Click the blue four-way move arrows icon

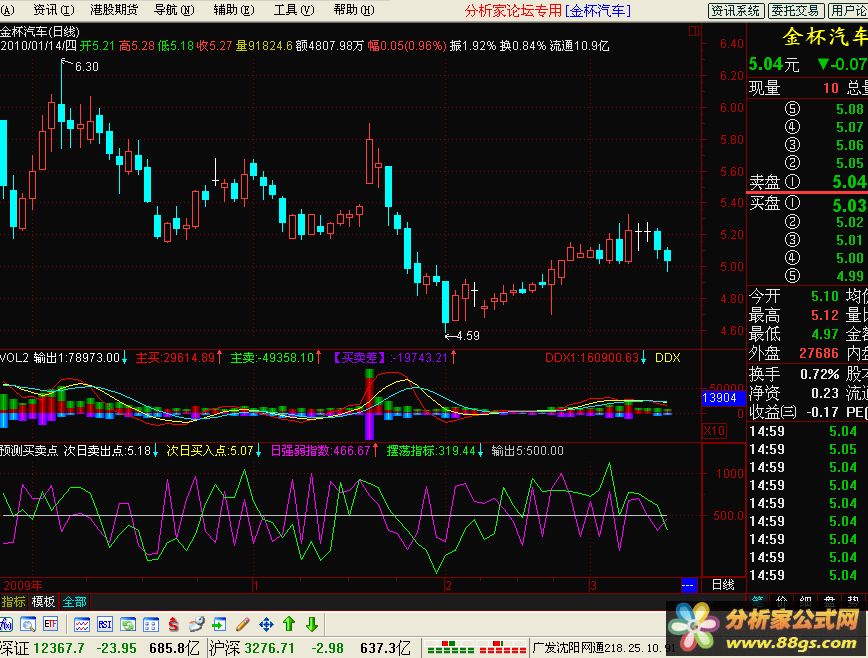(266, 625)
